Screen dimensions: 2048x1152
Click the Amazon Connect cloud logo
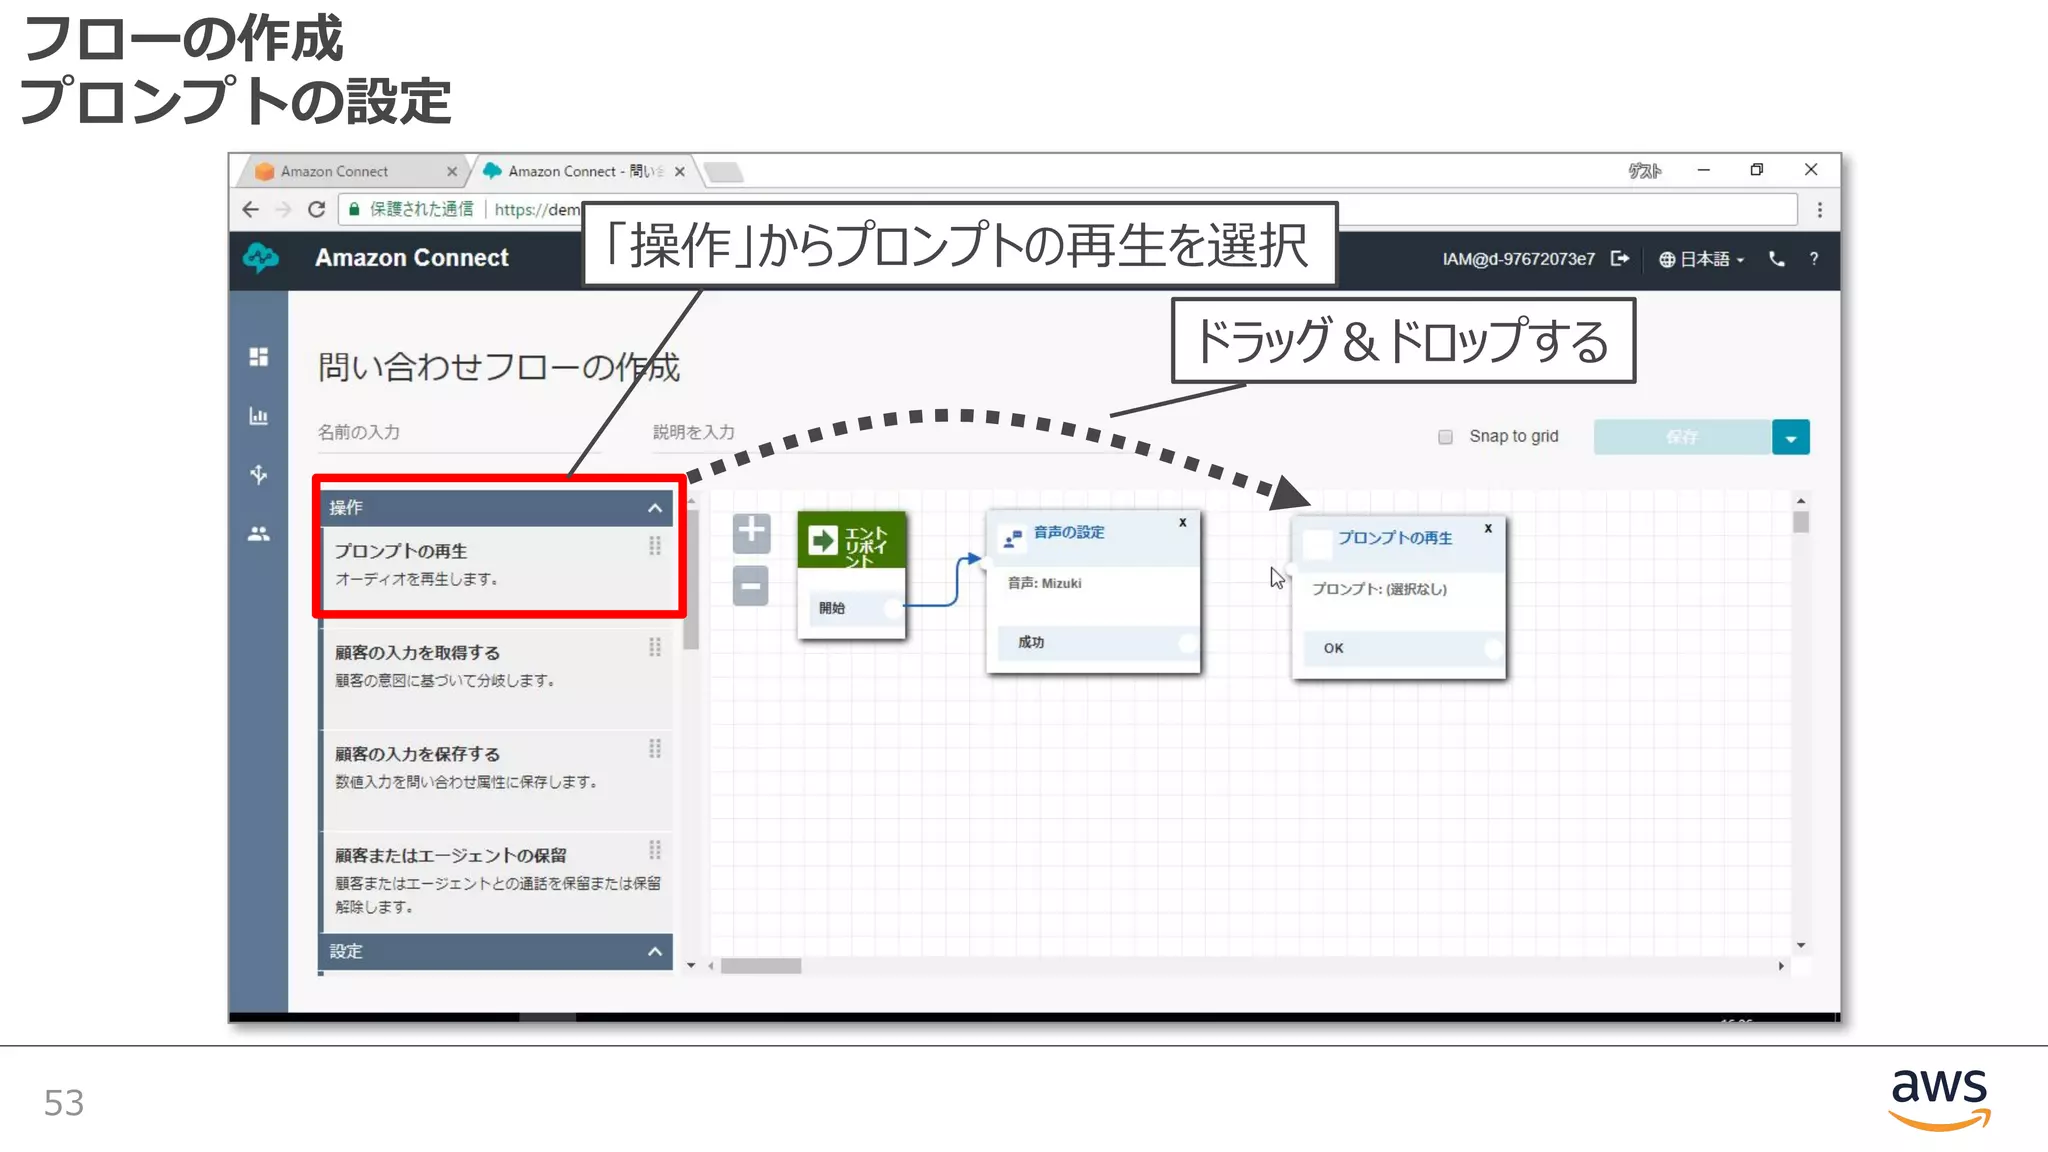(261, 258)
